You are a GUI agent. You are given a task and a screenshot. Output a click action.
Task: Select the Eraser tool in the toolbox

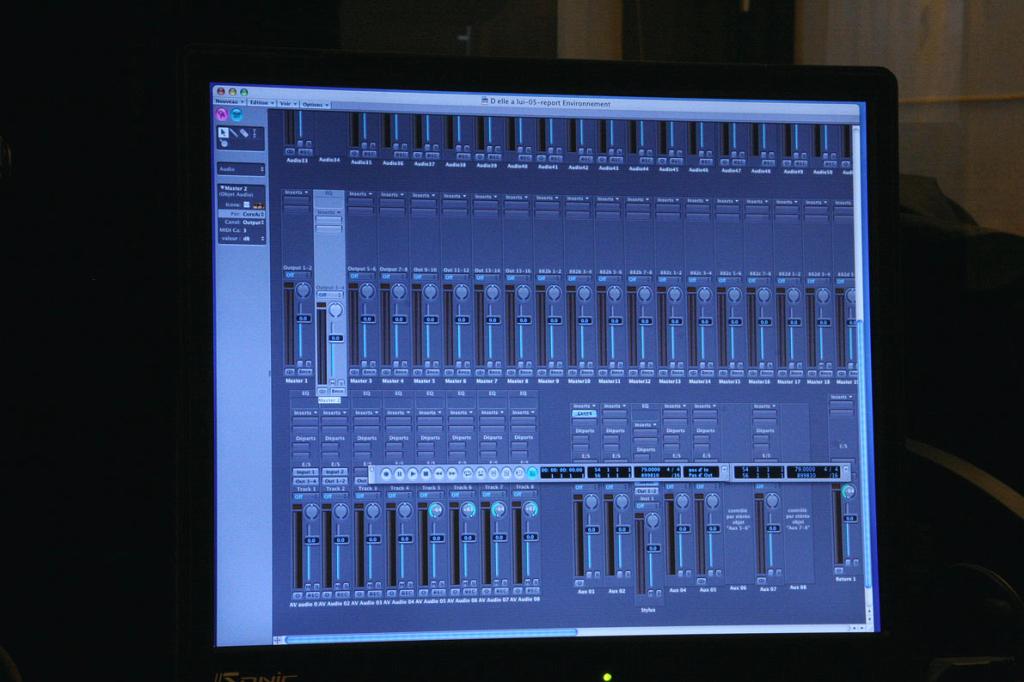[x=245, y=133]
